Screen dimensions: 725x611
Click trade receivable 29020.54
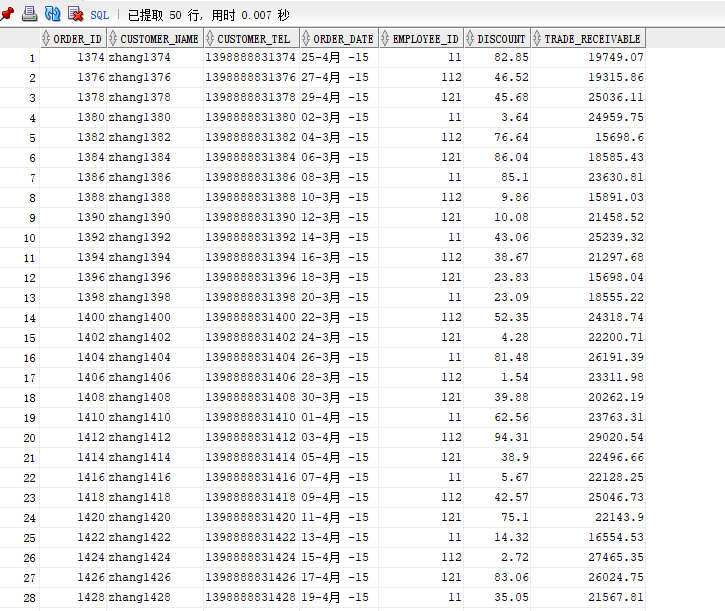tap(588, 437)
